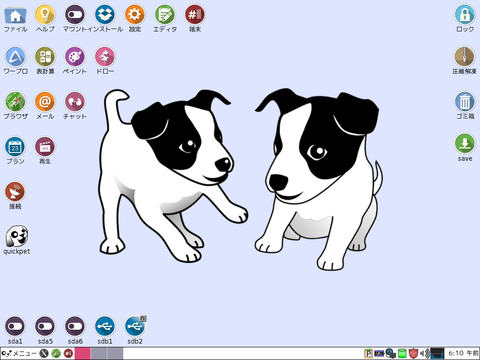Switch to the third grey desktop pager

pos(115,353)
